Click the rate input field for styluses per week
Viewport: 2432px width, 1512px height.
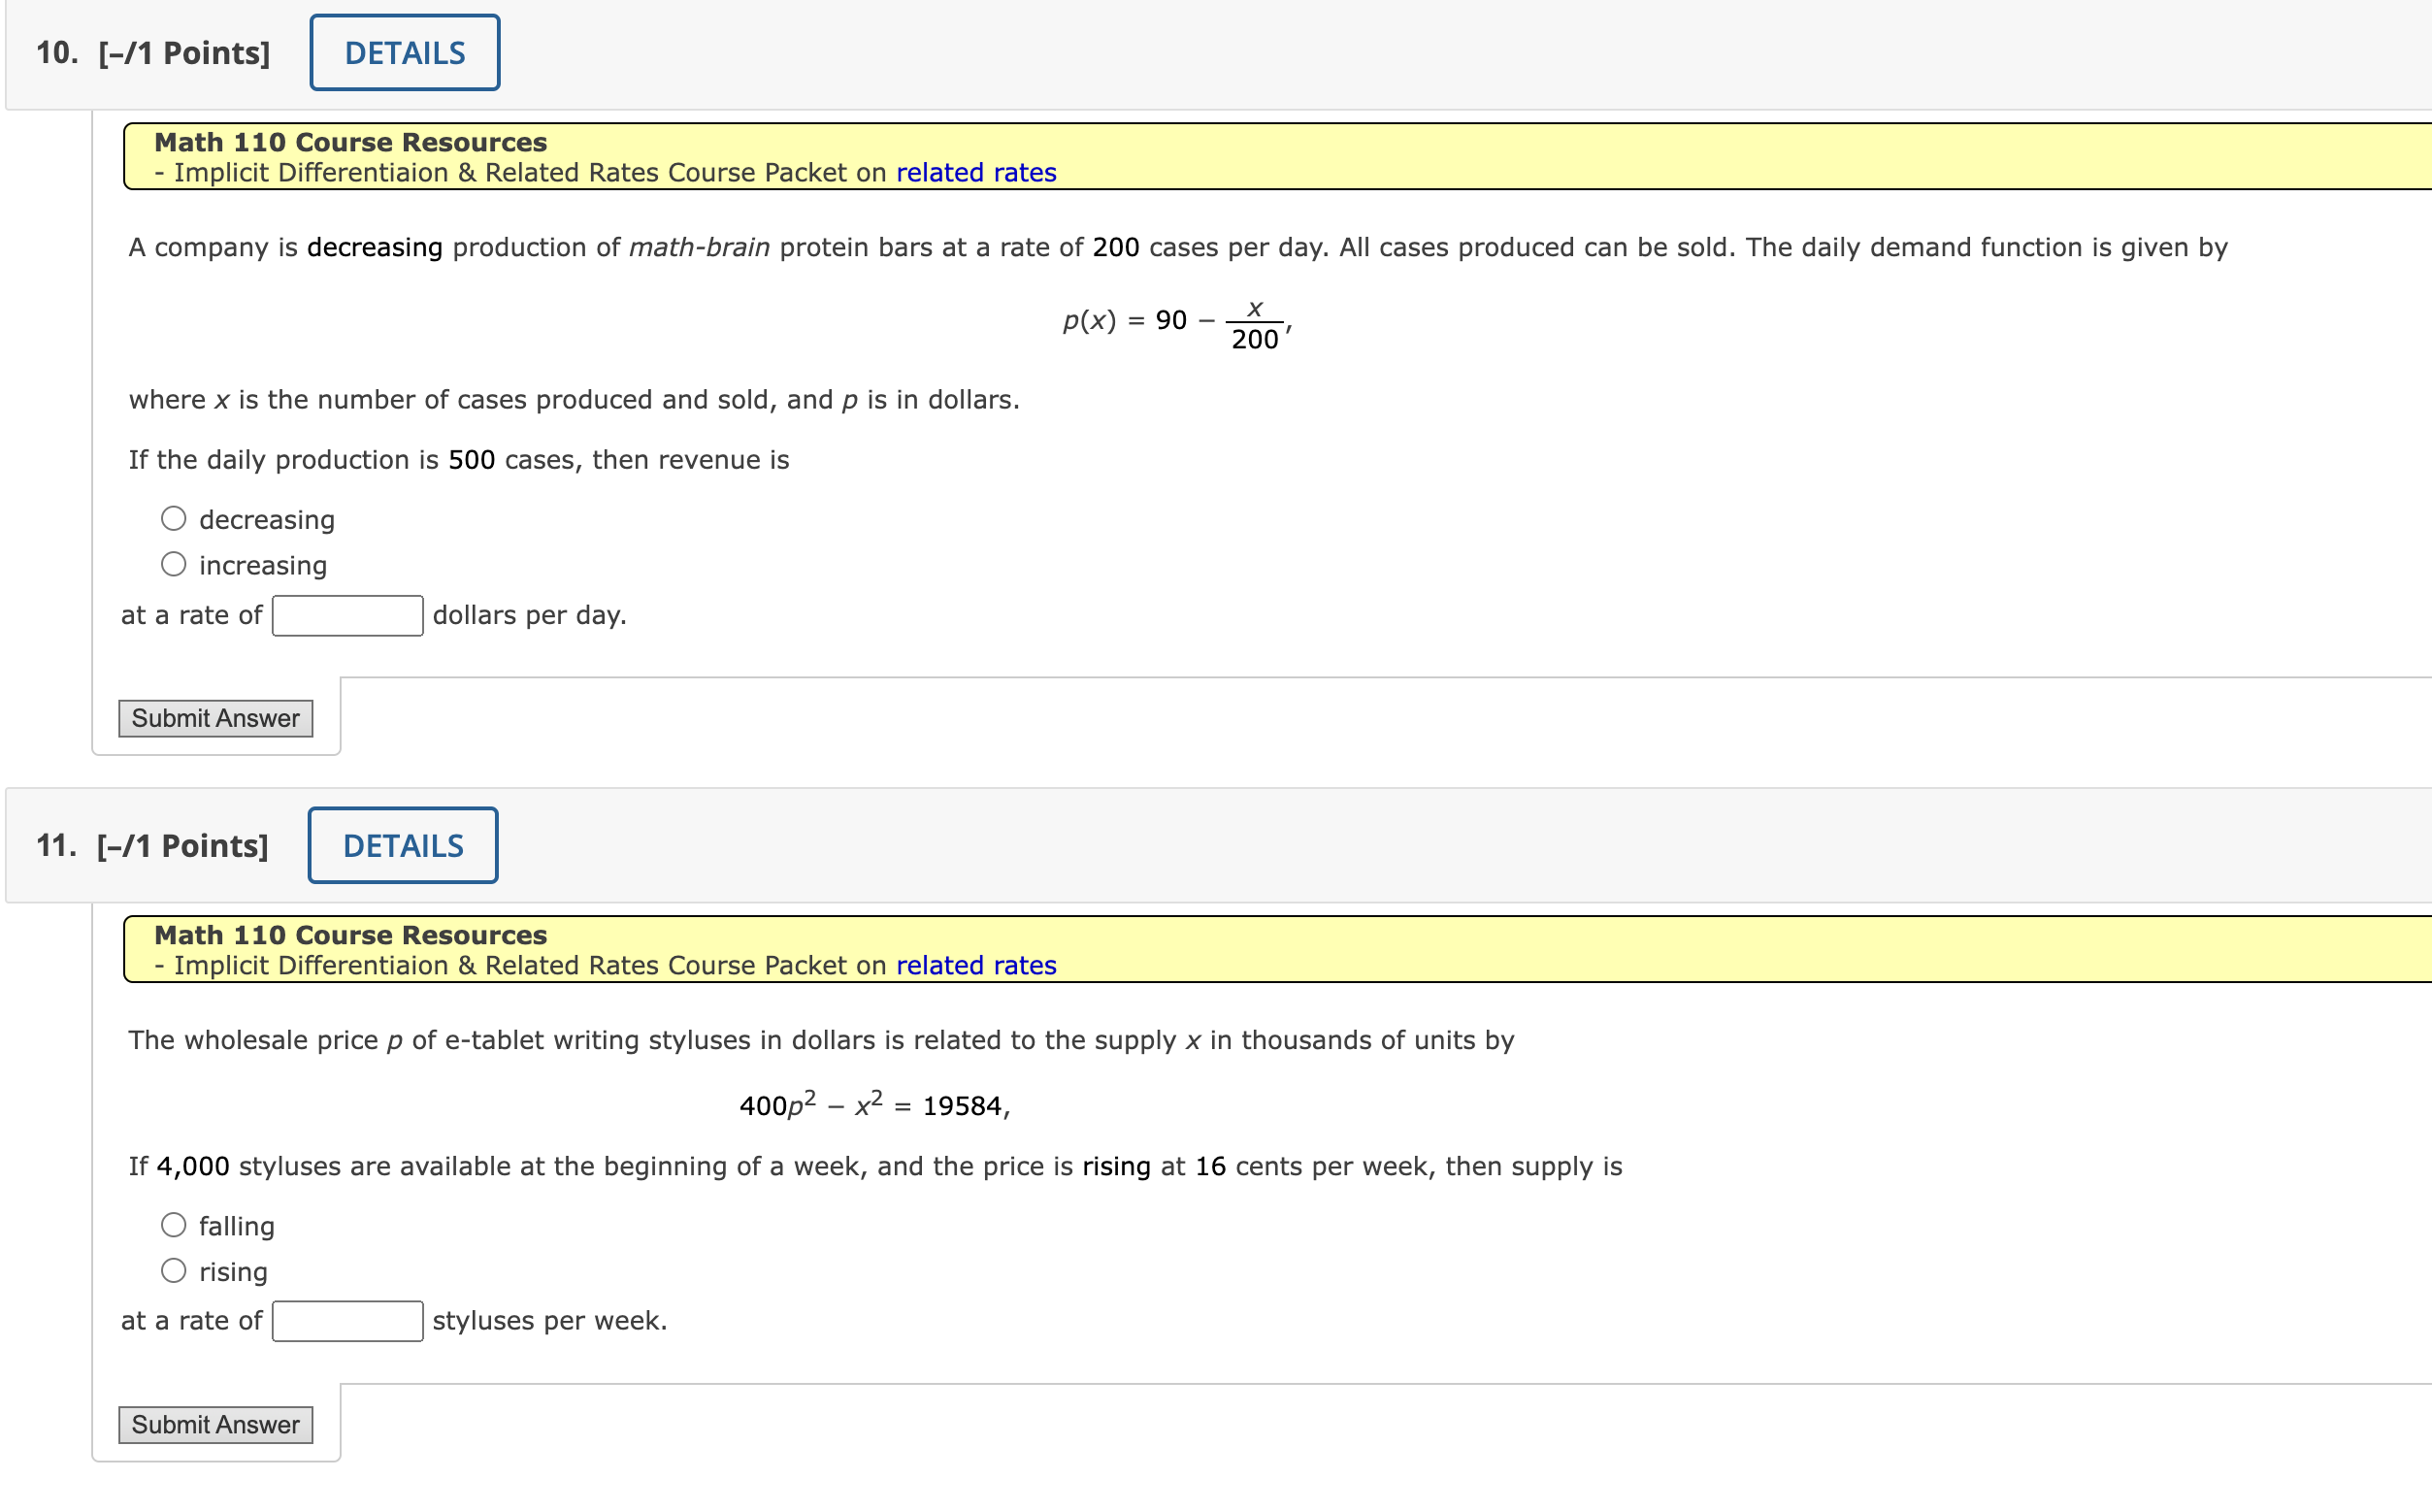pos(347,1320)
